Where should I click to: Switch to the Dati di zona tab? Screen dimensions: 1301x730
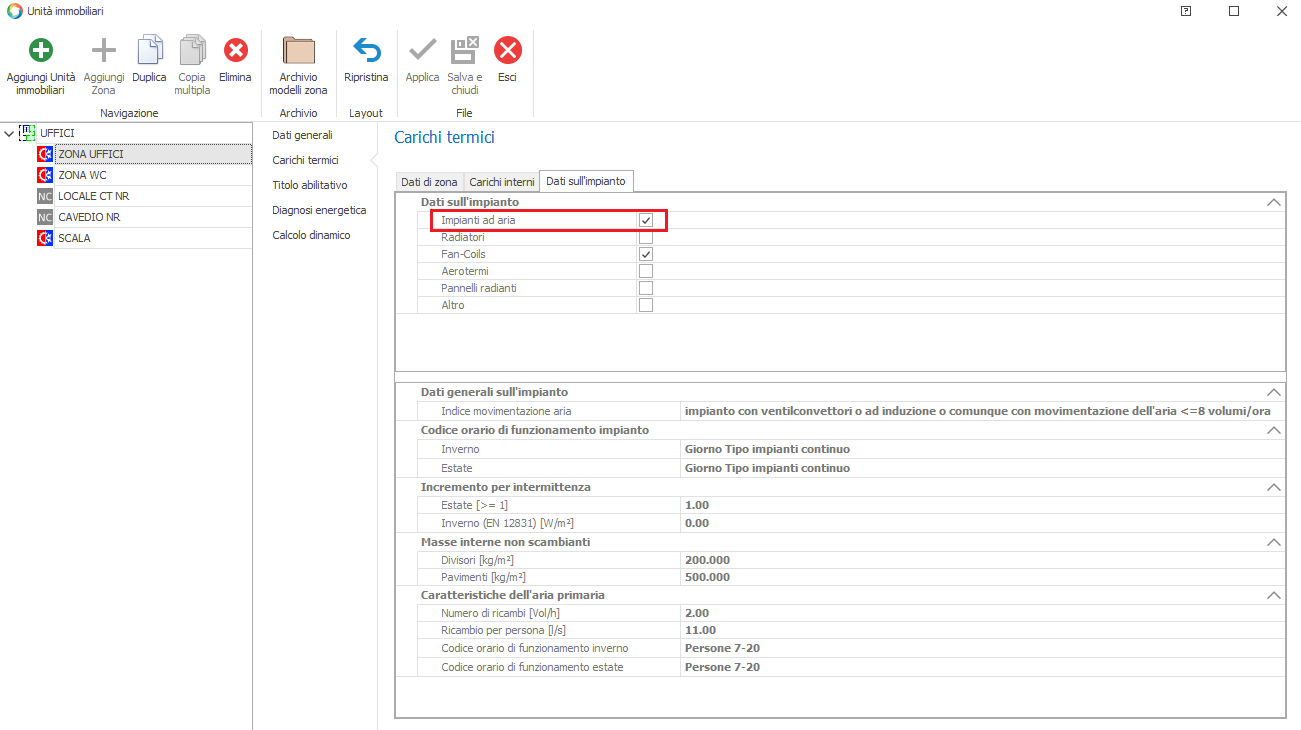point(429,182)
